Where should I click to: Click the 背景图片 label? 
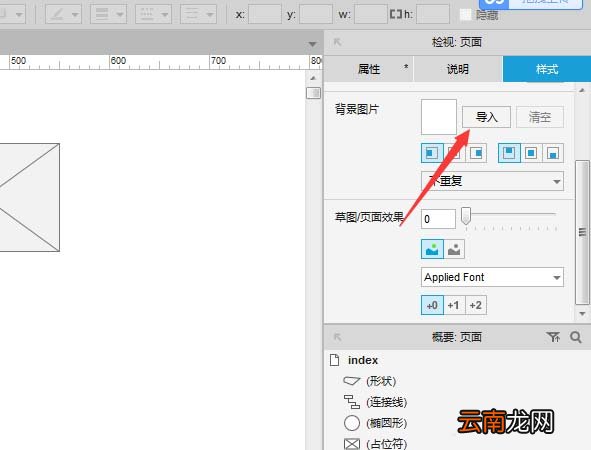357,109
